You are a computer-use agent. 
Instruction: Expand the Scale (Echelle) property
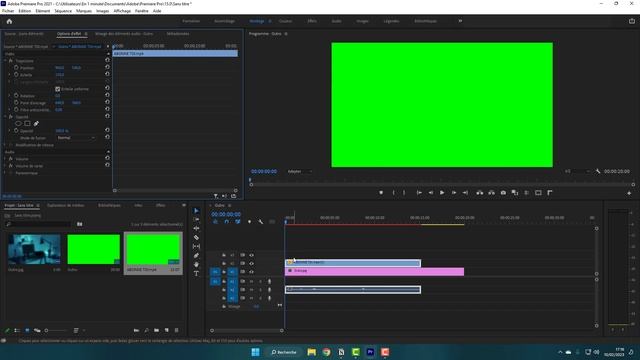[x=9, y=75]
